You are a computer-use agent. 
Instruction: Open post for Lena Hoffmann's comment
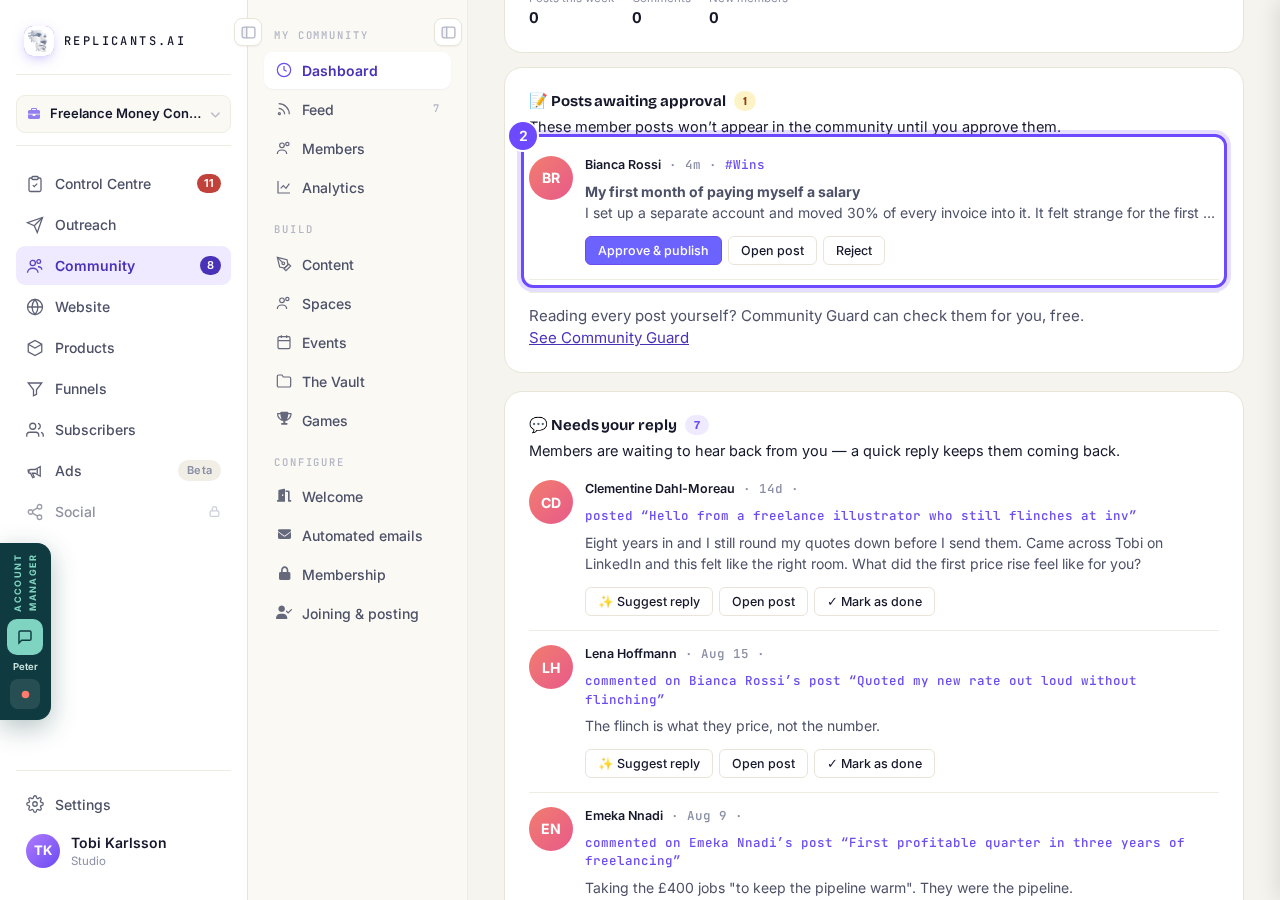[763, 764]
